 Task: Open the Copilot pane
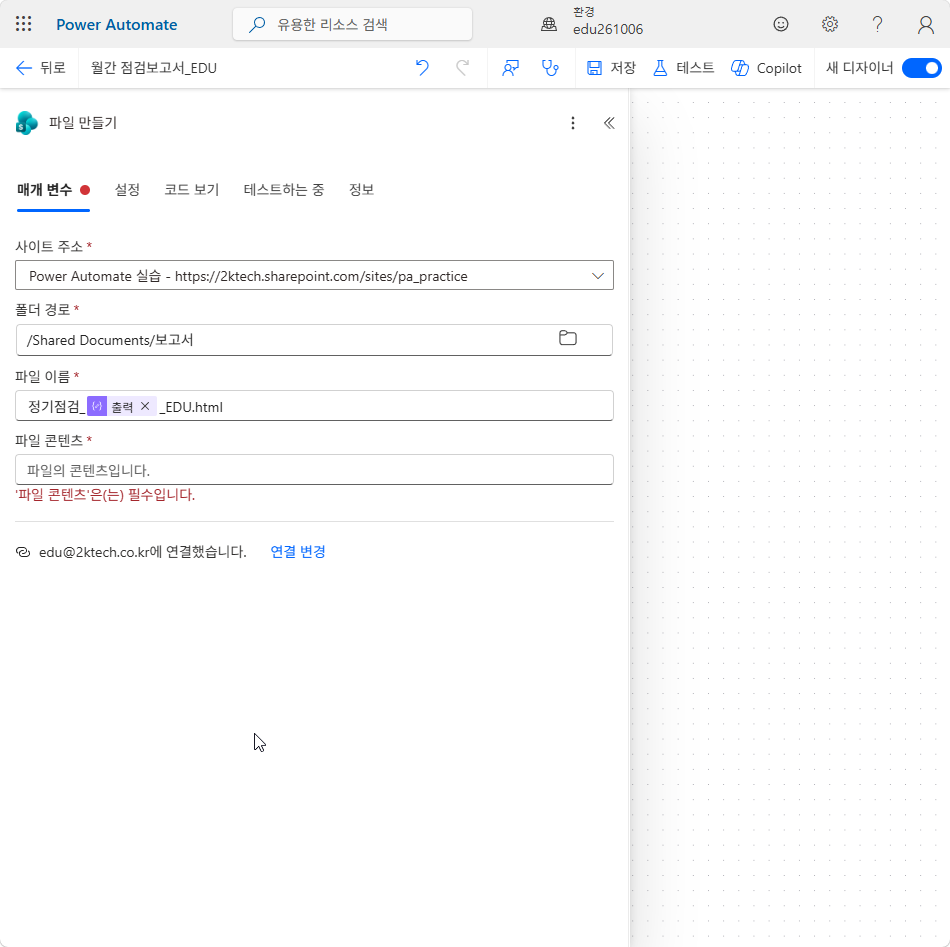(x=766, y=68)
